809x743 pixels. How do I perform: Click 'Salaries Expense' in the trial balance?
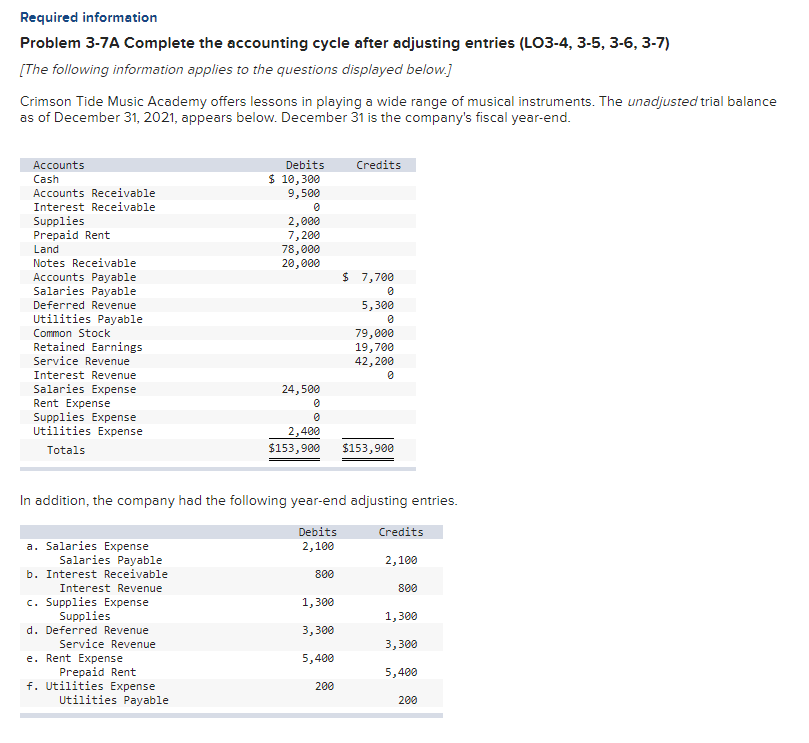85,389
